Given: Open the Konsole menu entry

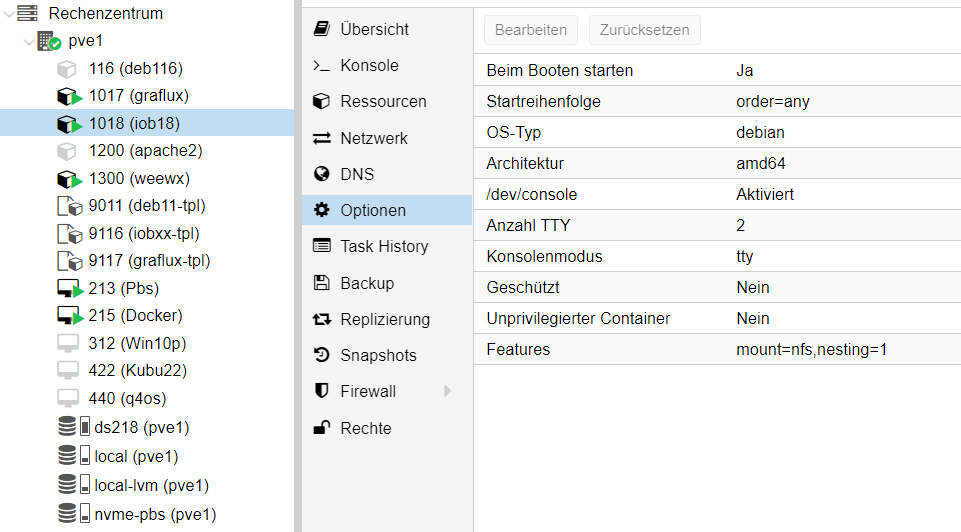Looking at the screenshot, I should pyautogui.click(x=369, y=66).
